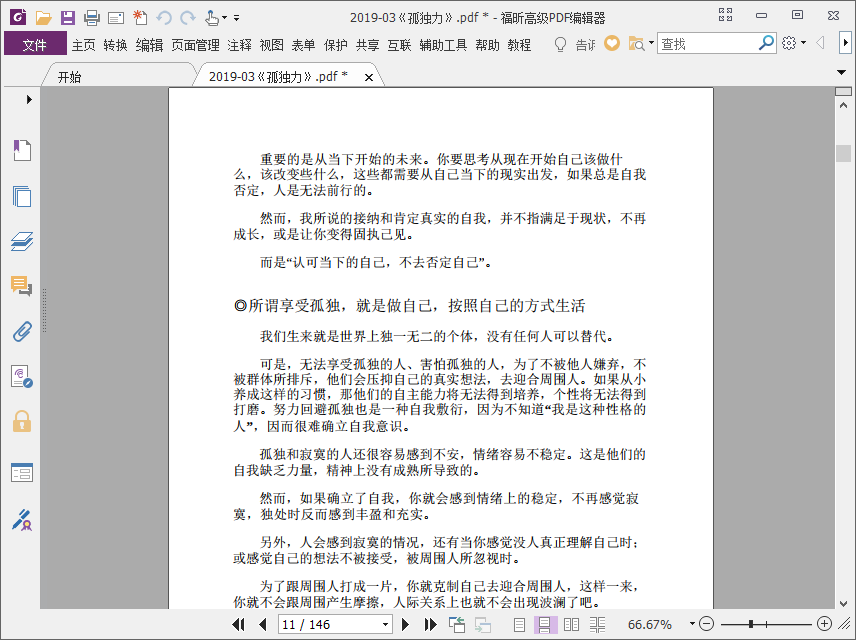The height and width of the screenshot is (640, 856).
Task: Select continuous page view mode
Action: coord(544,624)
